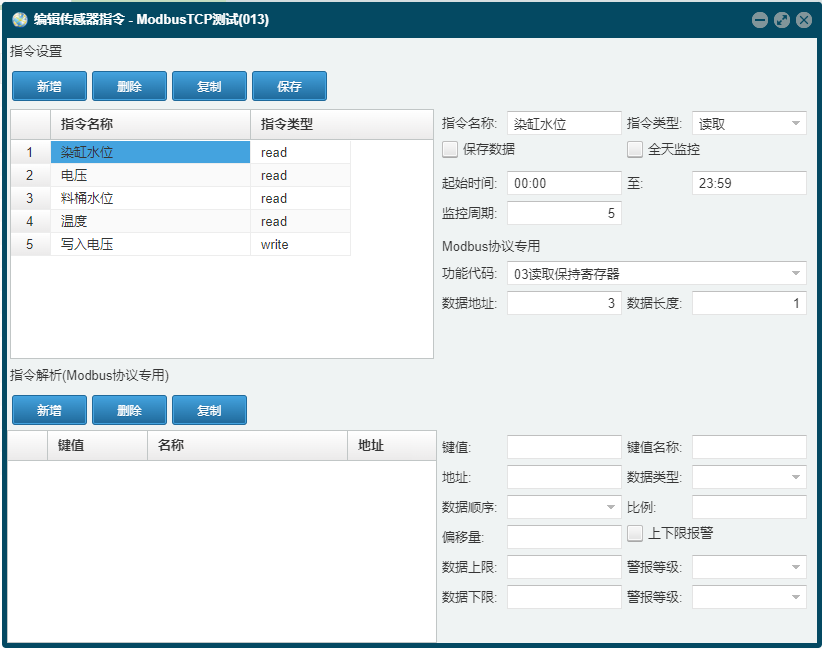
Task: Click top 删除 button in 指令设置
Action: point(129,86)
